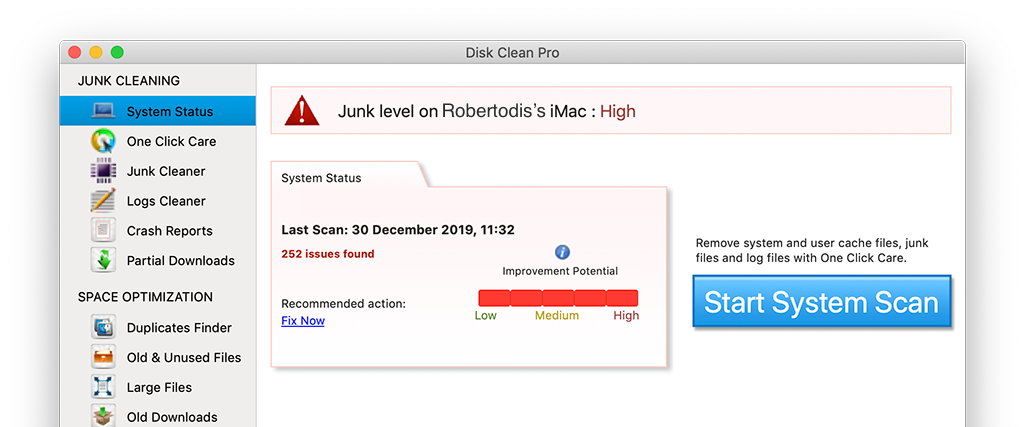Click the JUNK CLEANING section heading
The height and width of the screenshot is (427, 1025).
(129, 80)
